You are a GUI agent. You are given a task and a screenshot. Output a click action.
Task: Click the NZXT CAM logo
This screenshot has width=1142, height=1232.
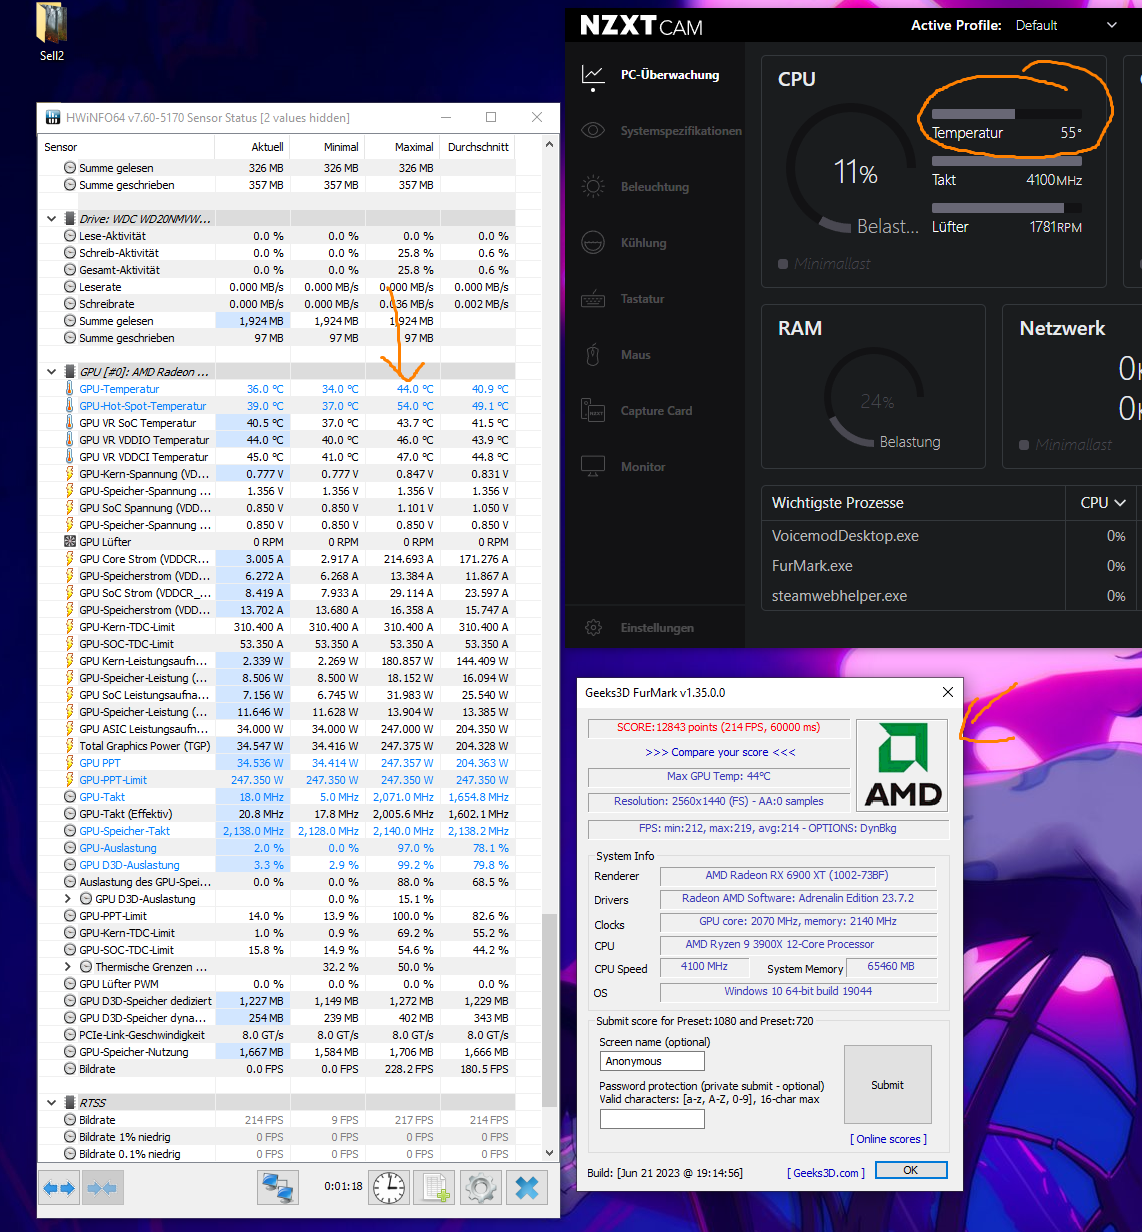(x=641, y=26)
